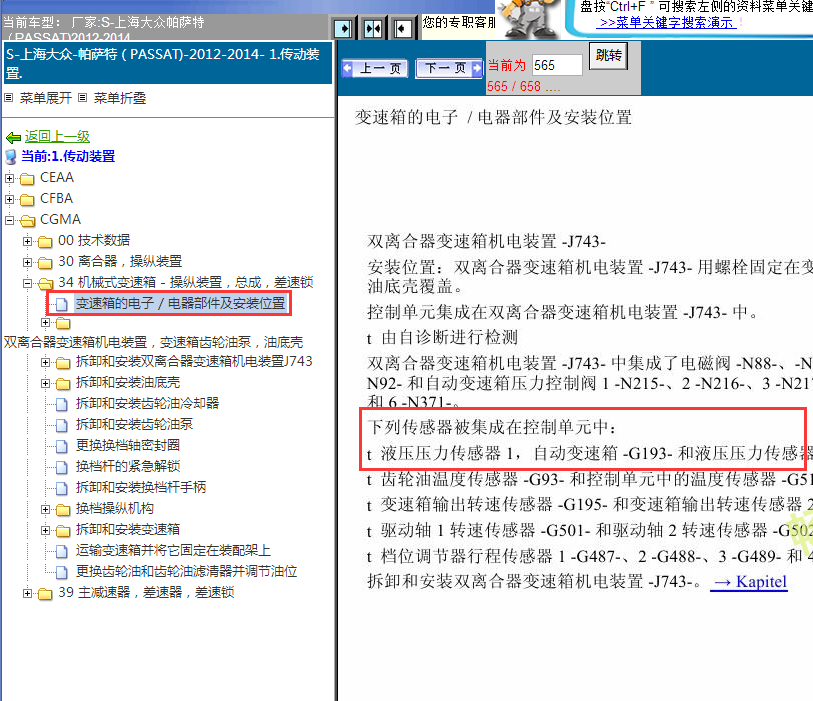This screenshot has height=701, width=813.
Task: Expand the 00 技术数据 node
Action: click(27, 241)
